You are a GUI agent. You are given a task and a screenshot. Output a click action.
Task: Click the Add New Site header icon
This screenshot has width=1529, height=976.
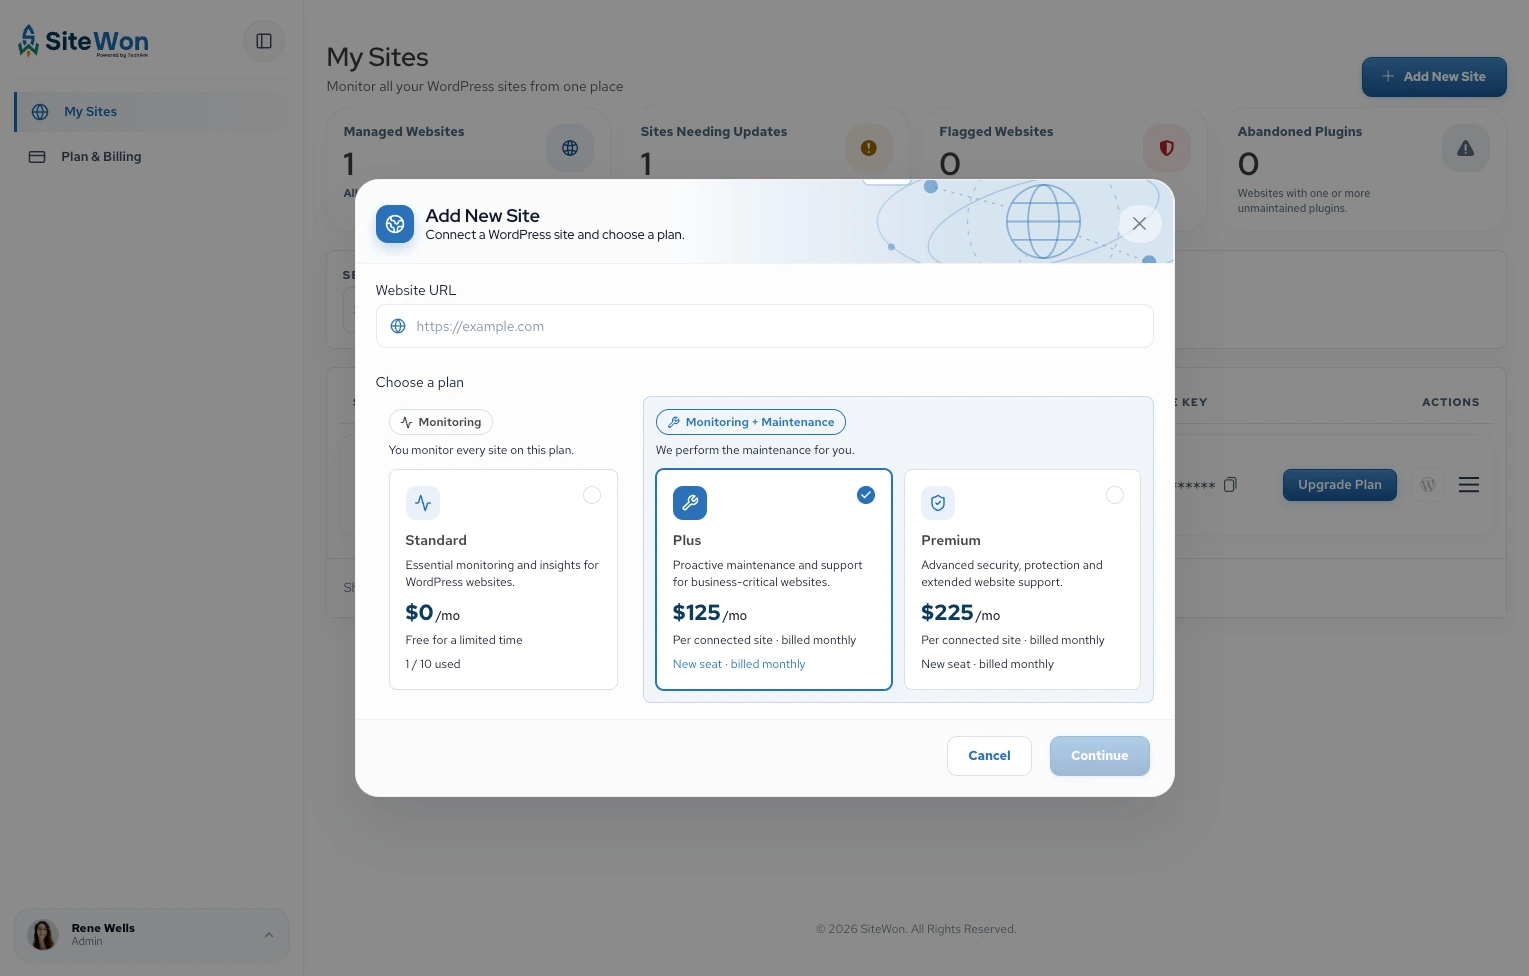[395, 224]
